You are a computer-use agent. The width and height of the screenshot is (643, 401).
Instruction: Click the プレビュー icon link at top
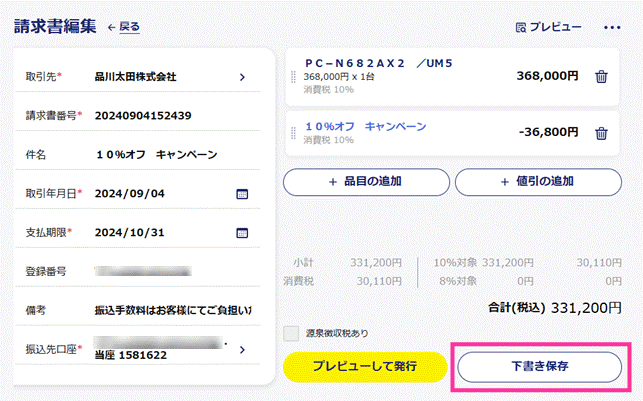[x=548, y=27]
